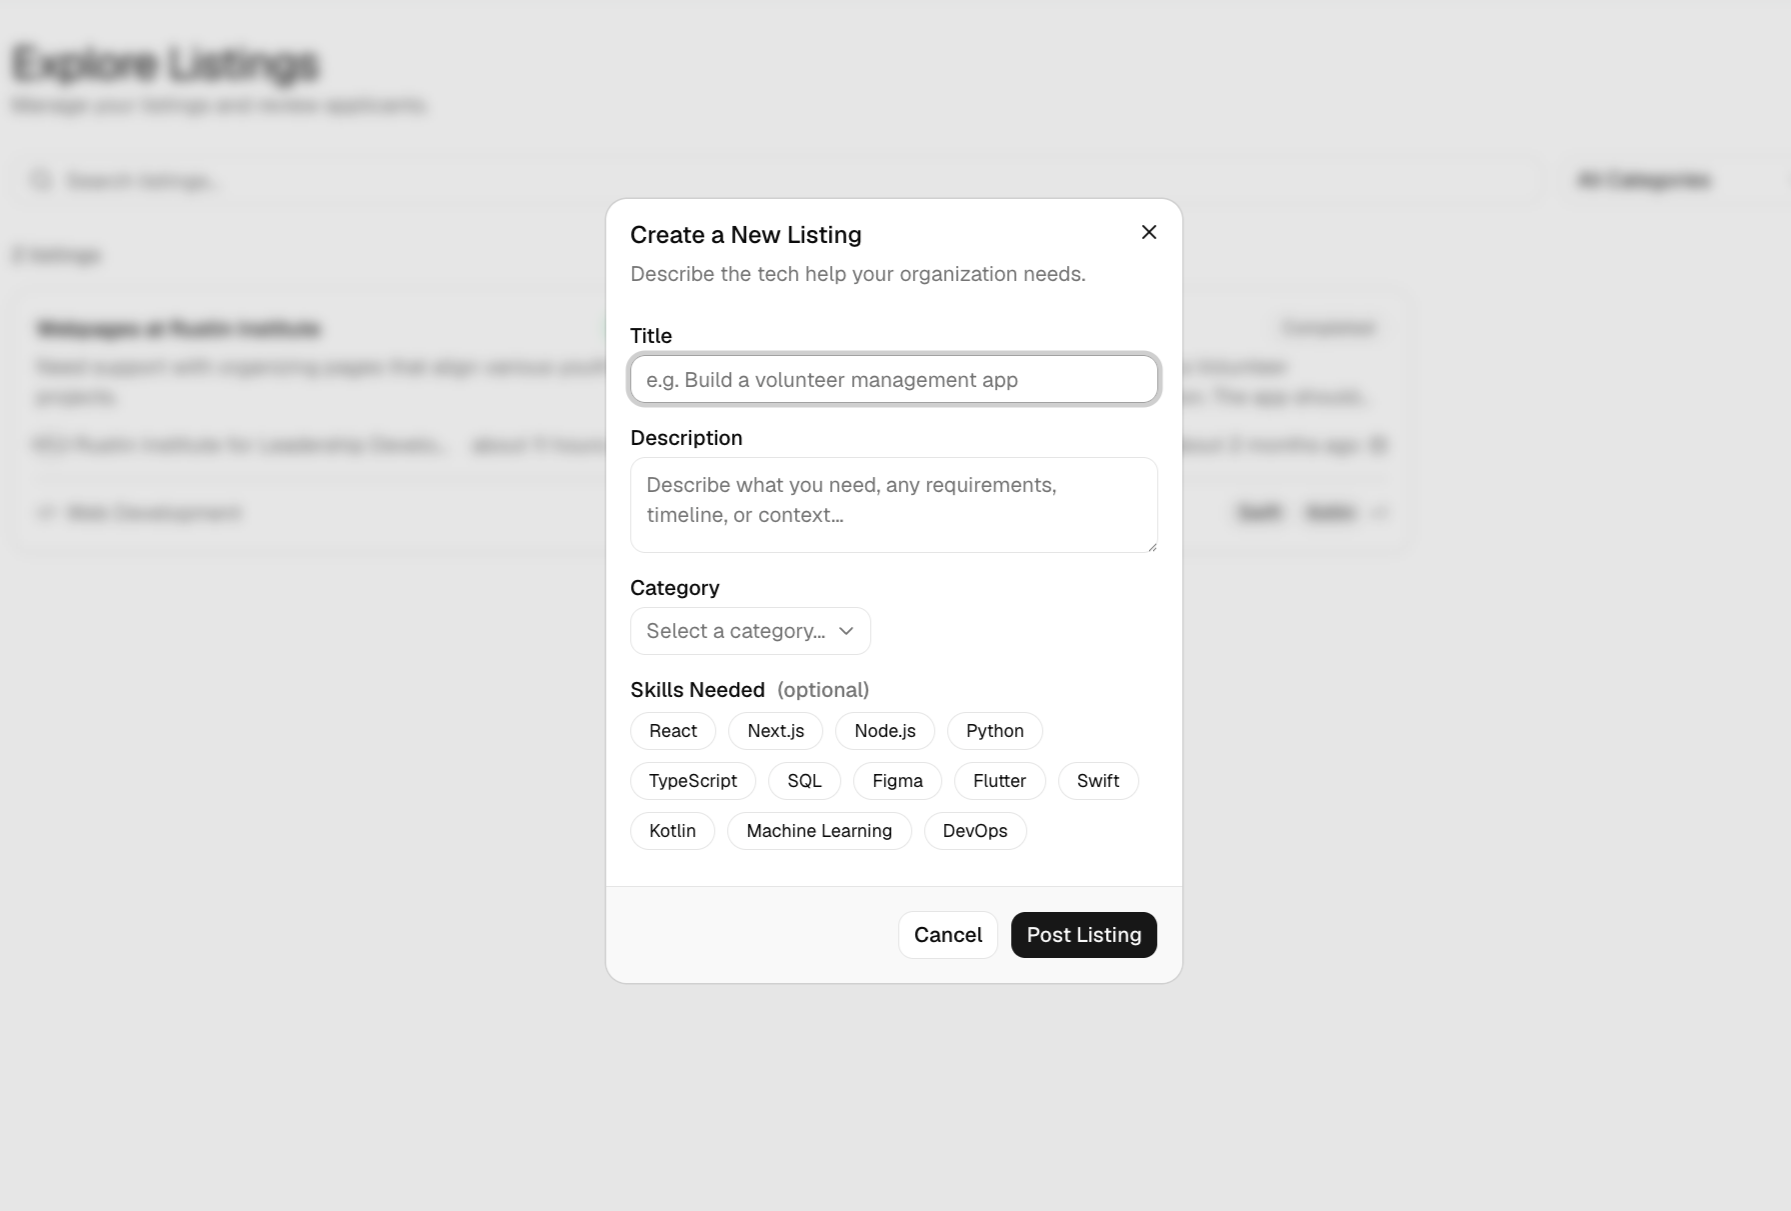Enable the SQL skill chip
This screenshot has height=1211, width=1791.
[805, 781]
